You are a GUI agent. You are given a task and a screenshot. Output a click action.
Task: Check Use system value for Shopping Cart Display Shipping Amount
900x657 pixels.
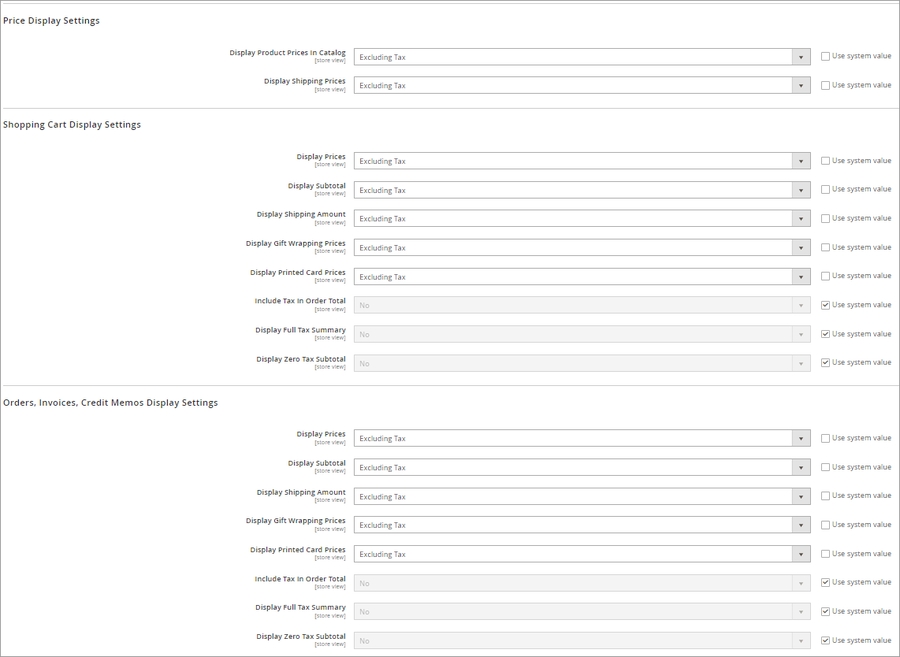point(825,218)
